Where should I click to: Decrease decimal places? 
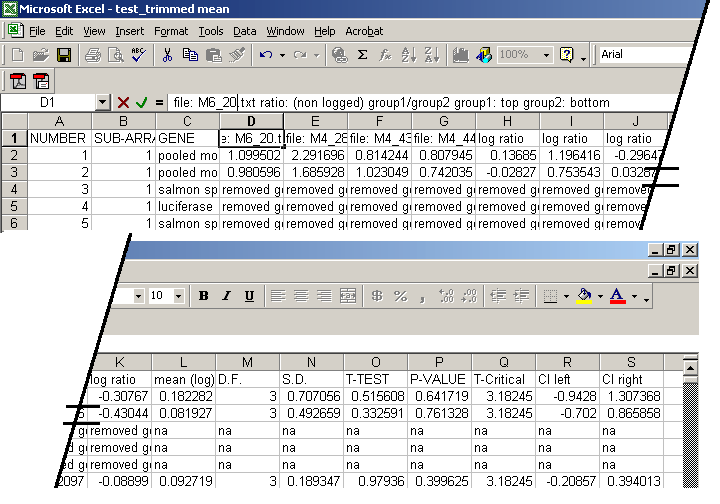[469, 296]
